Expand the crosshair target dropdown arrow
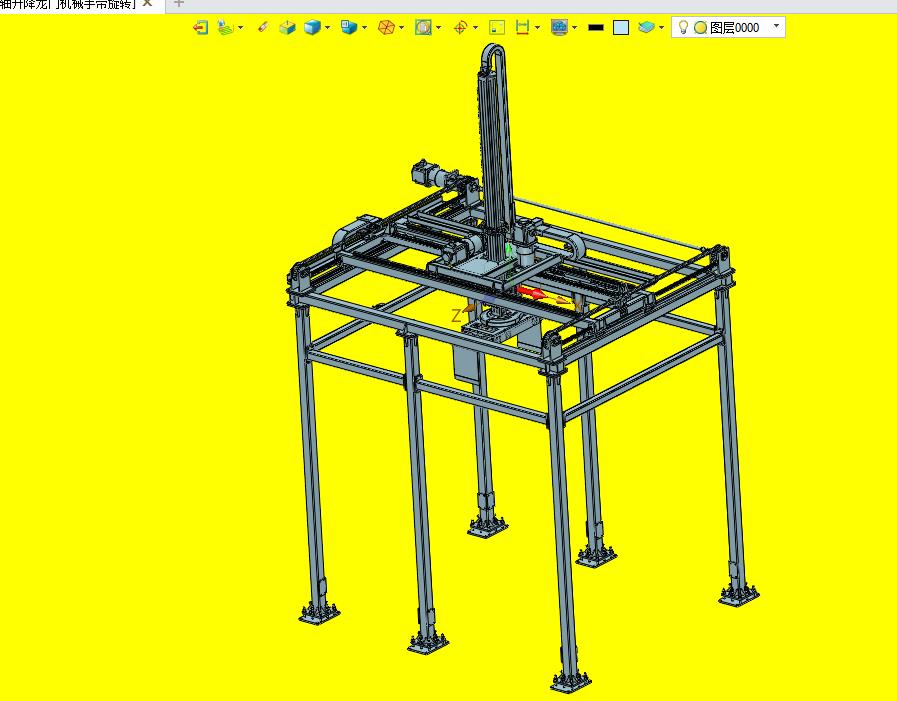Image resolution: width=897 pixels, height=701 pixels. pos(475,27)
